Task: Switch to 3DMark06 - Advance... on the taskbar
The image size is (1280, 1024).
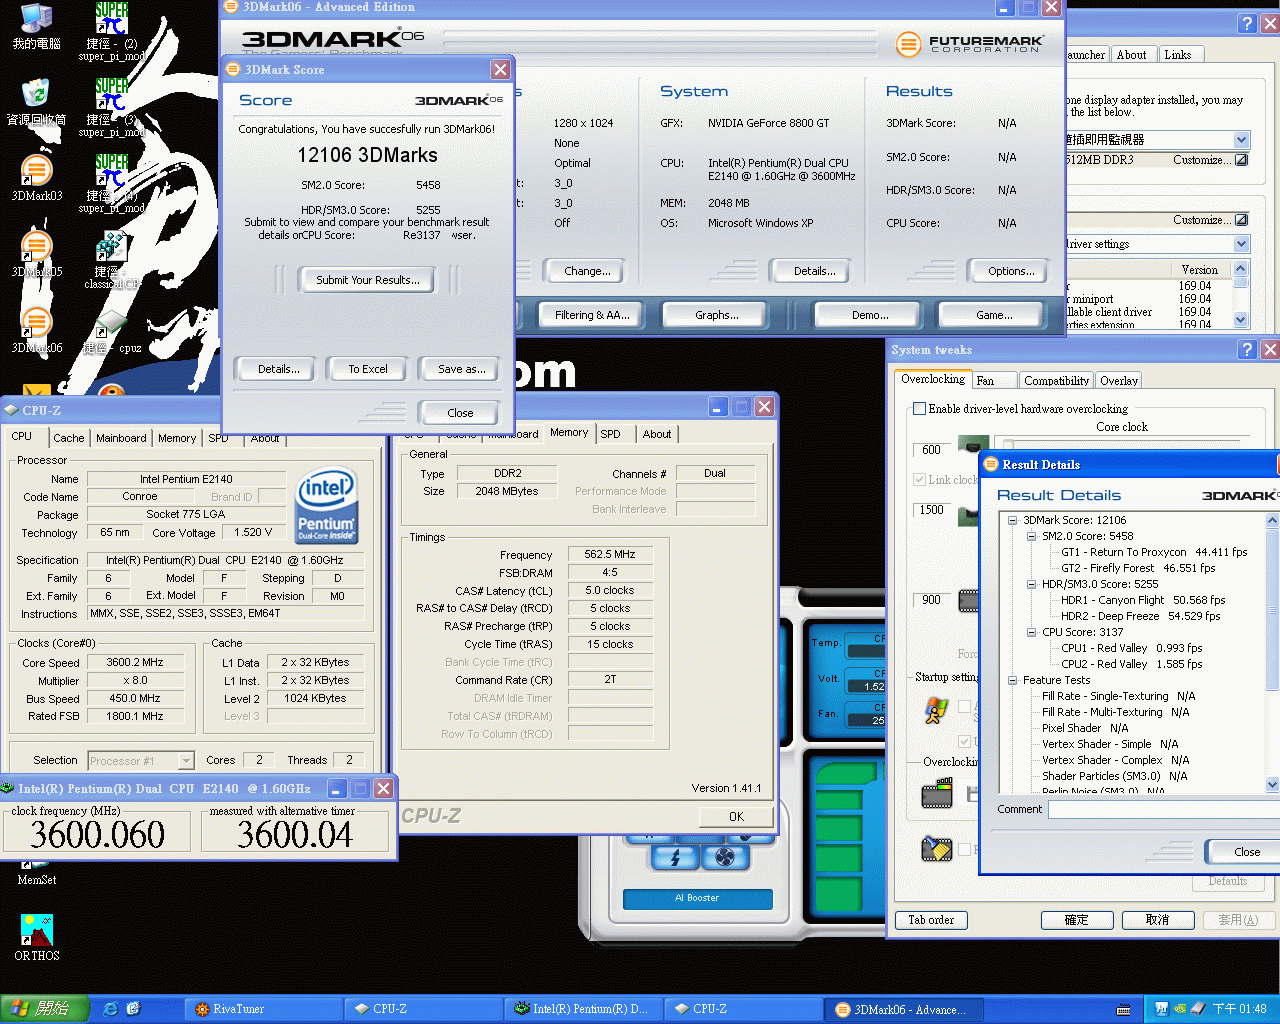Action: click(906, 1010)
